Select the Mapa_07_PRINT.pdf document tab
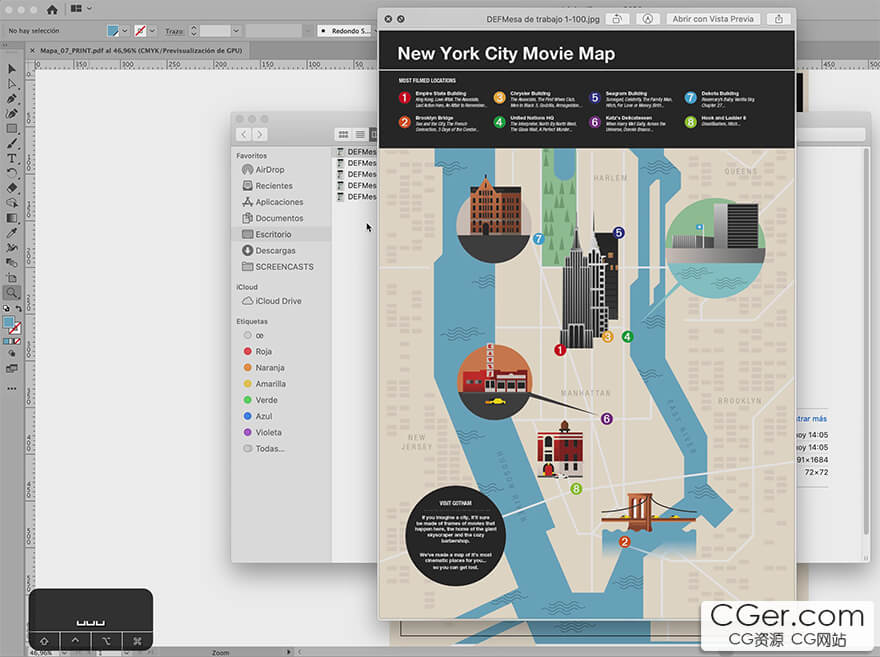This screenshot has height=657, width=880. point(141,50)
